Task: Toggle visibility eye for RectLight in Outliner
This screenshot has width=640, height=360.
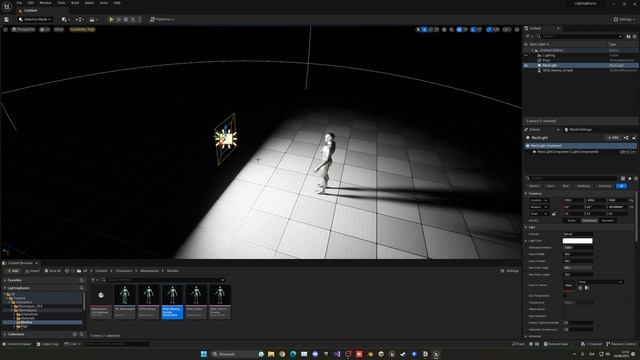Action: (526, 65)
